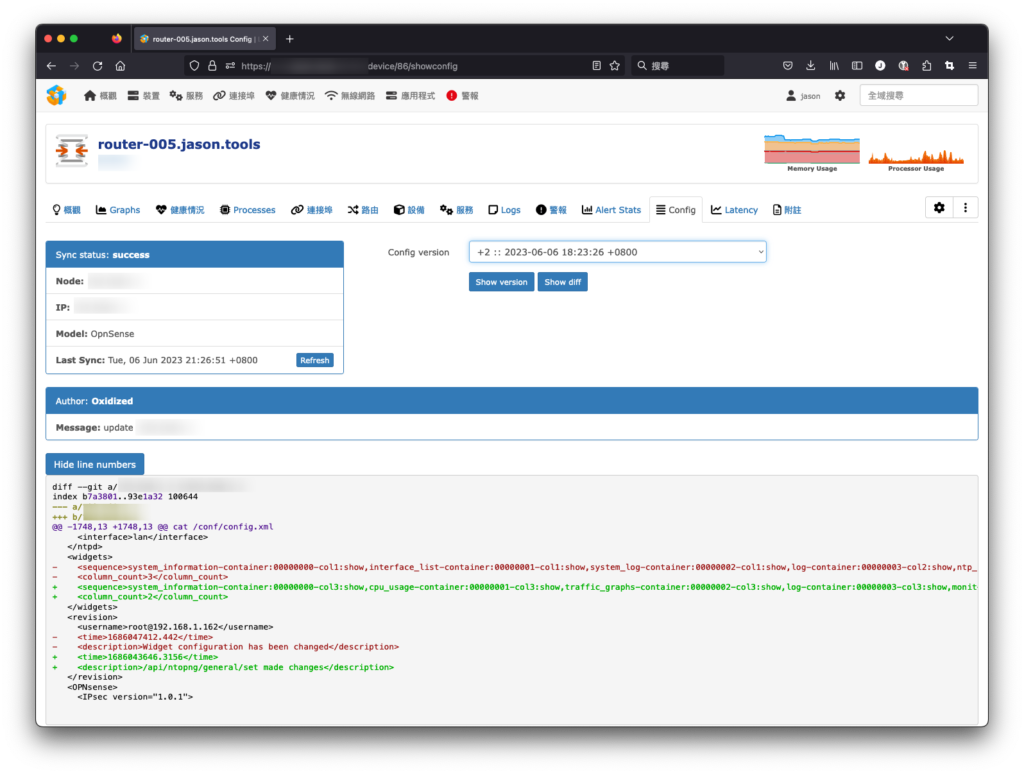Viewport: 1024px width, 774px height.
Task: Open the Firefox downloads arrow icon
Action: [x=810, y=65]
